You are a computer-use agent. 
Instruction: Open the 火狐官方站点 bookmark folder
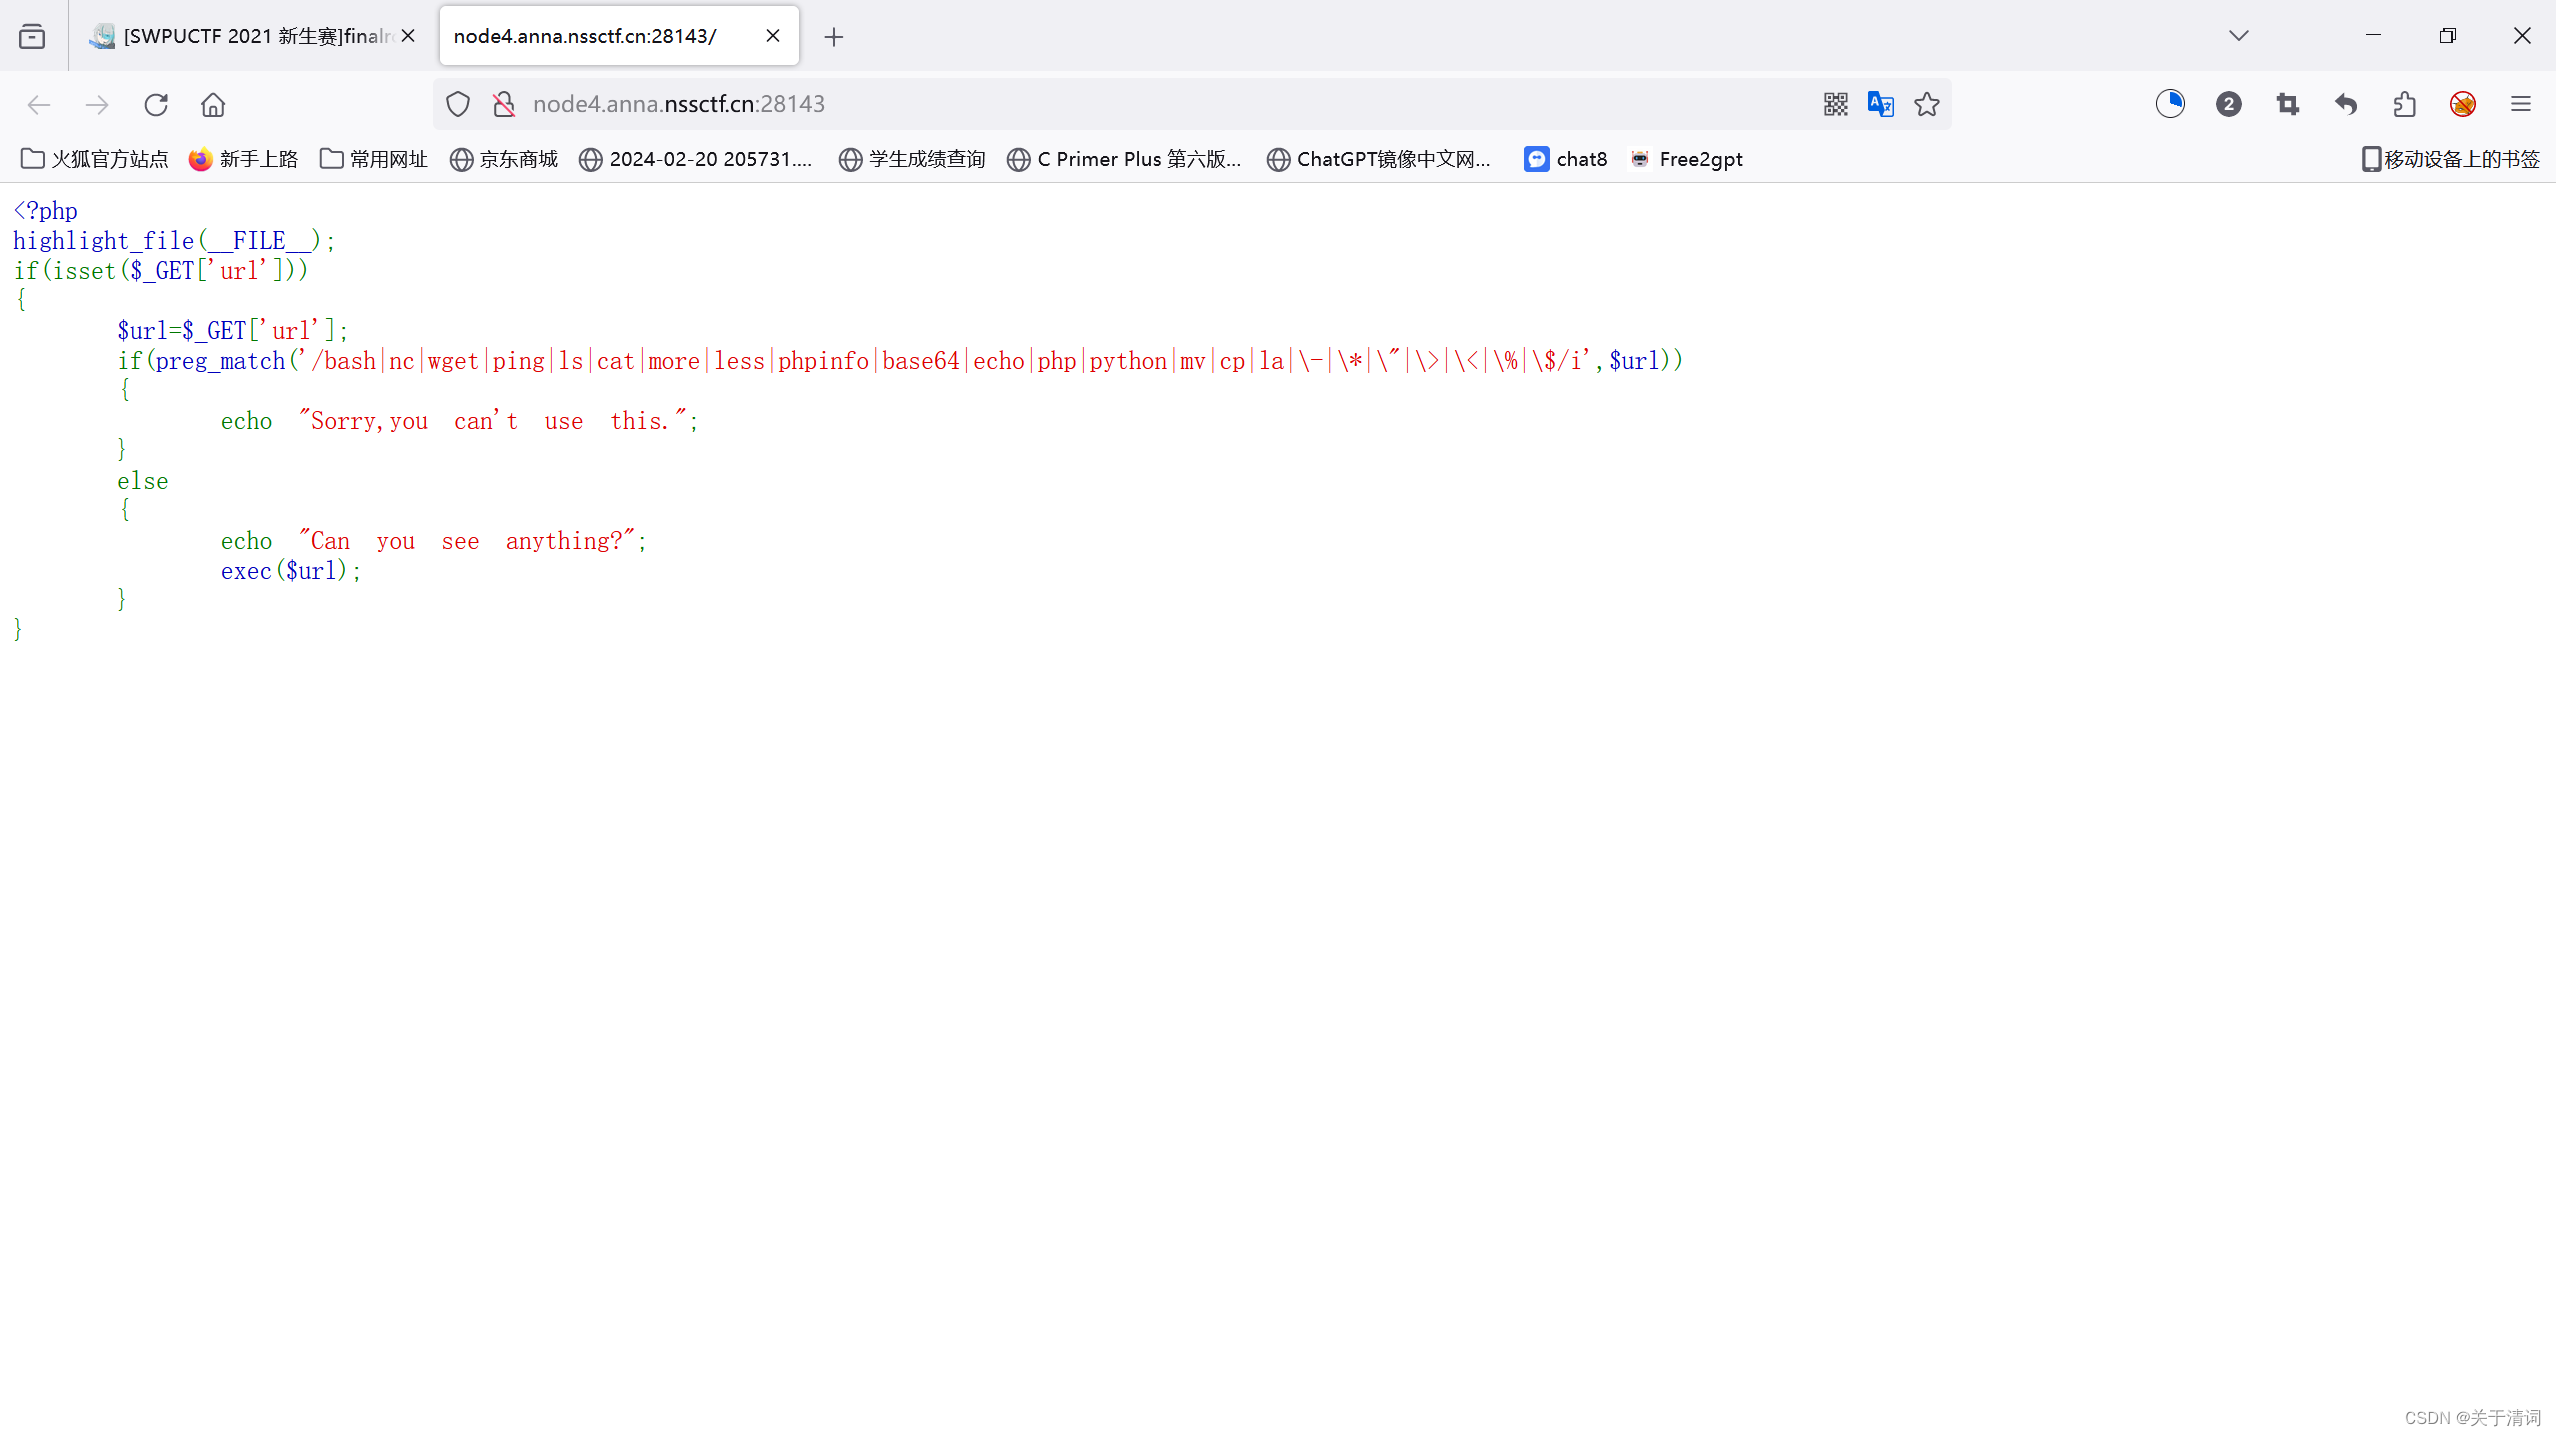[95, 159]
